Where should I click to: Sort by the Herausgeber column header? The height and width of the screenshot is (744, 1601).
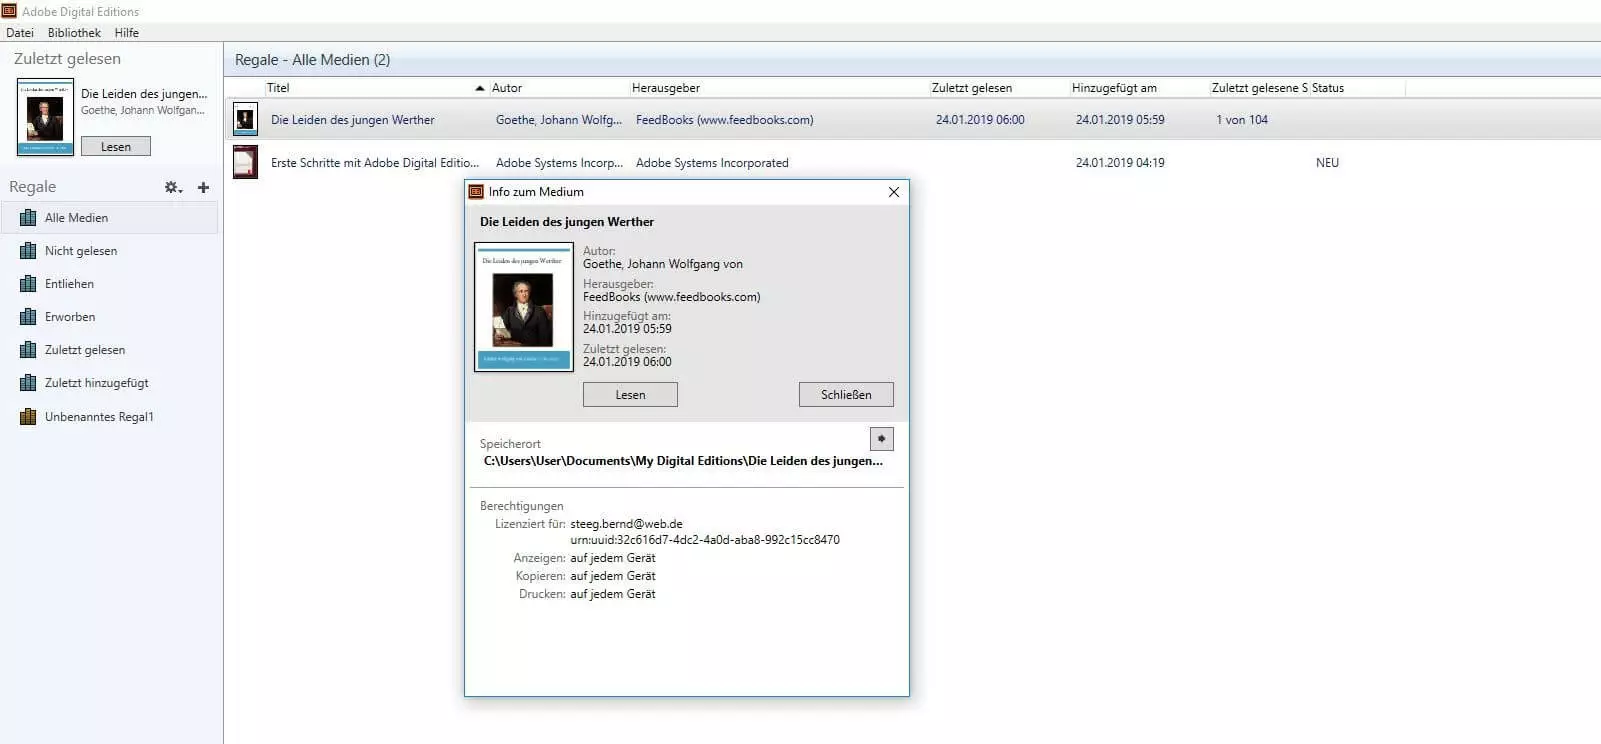point(666,88)
